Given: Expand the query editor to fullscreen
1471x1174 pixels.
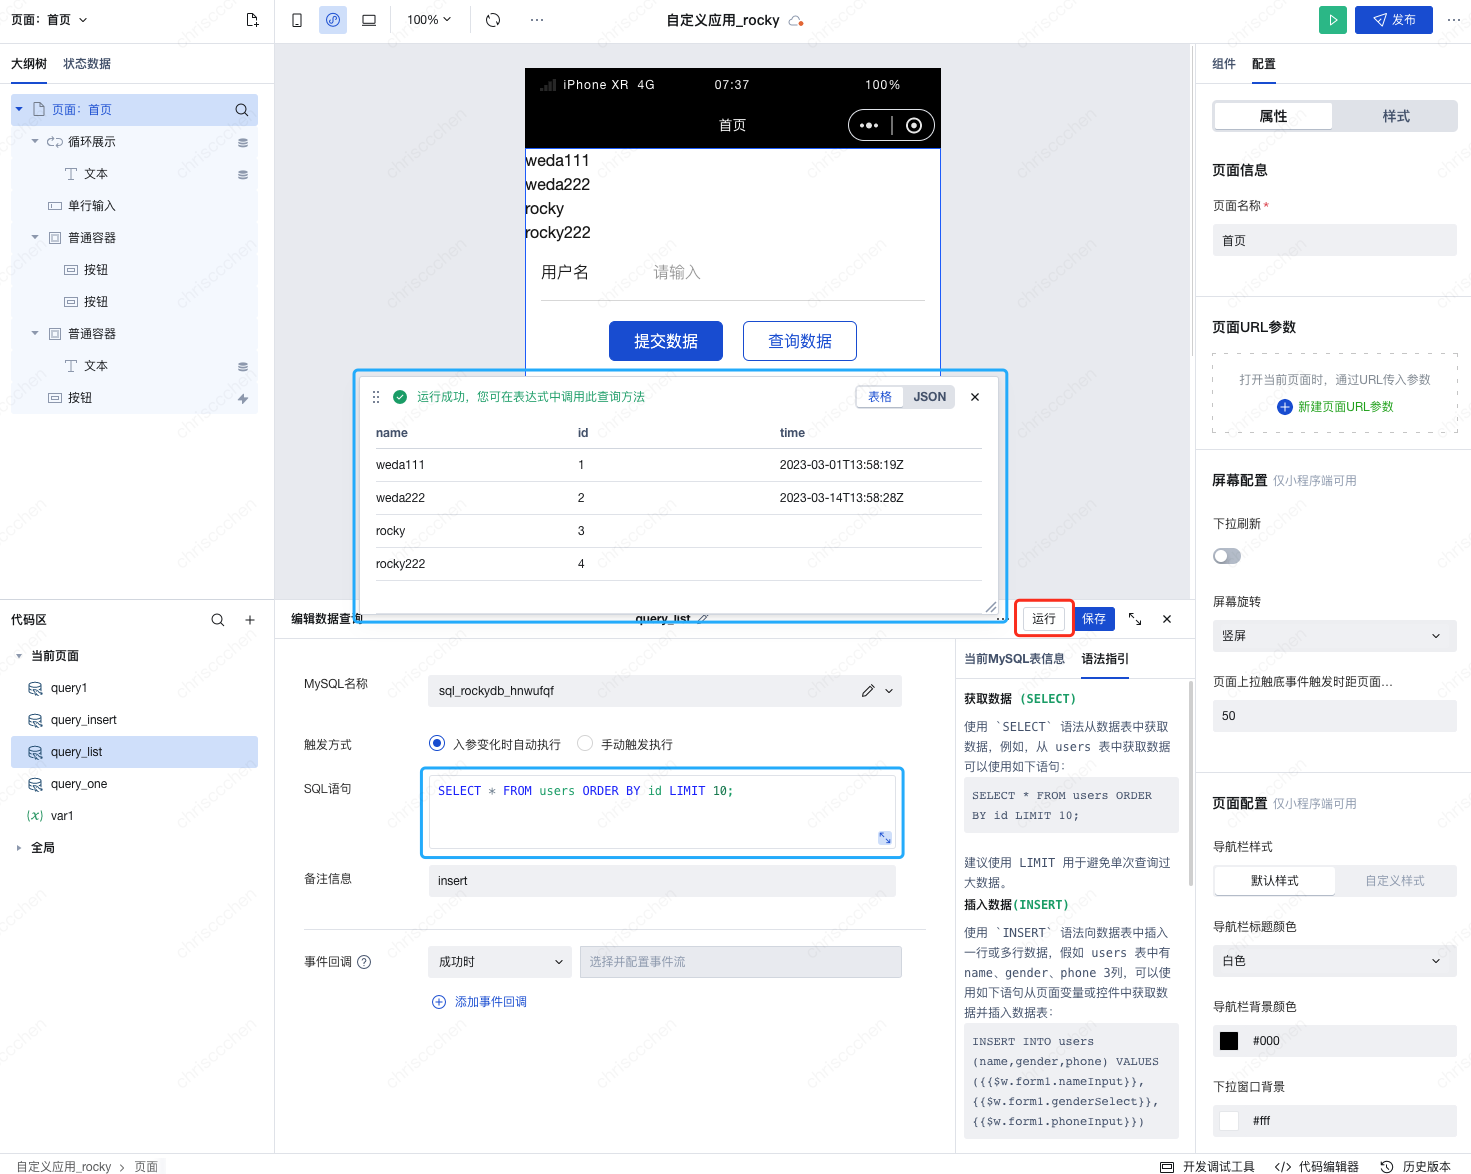Looking at the screenshot, I should point(1135,619).
